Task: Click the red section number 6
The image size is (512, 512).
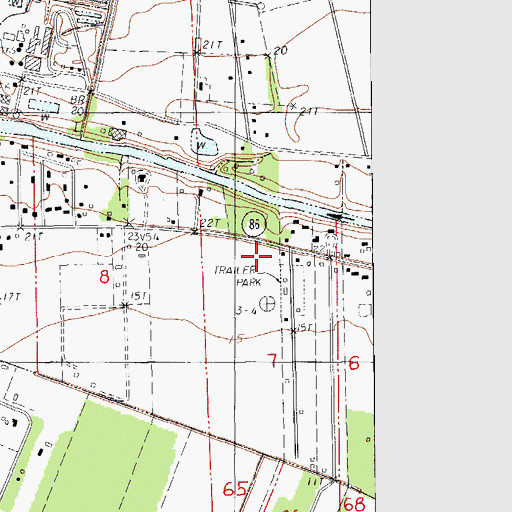Action: [x=354, y=363]
